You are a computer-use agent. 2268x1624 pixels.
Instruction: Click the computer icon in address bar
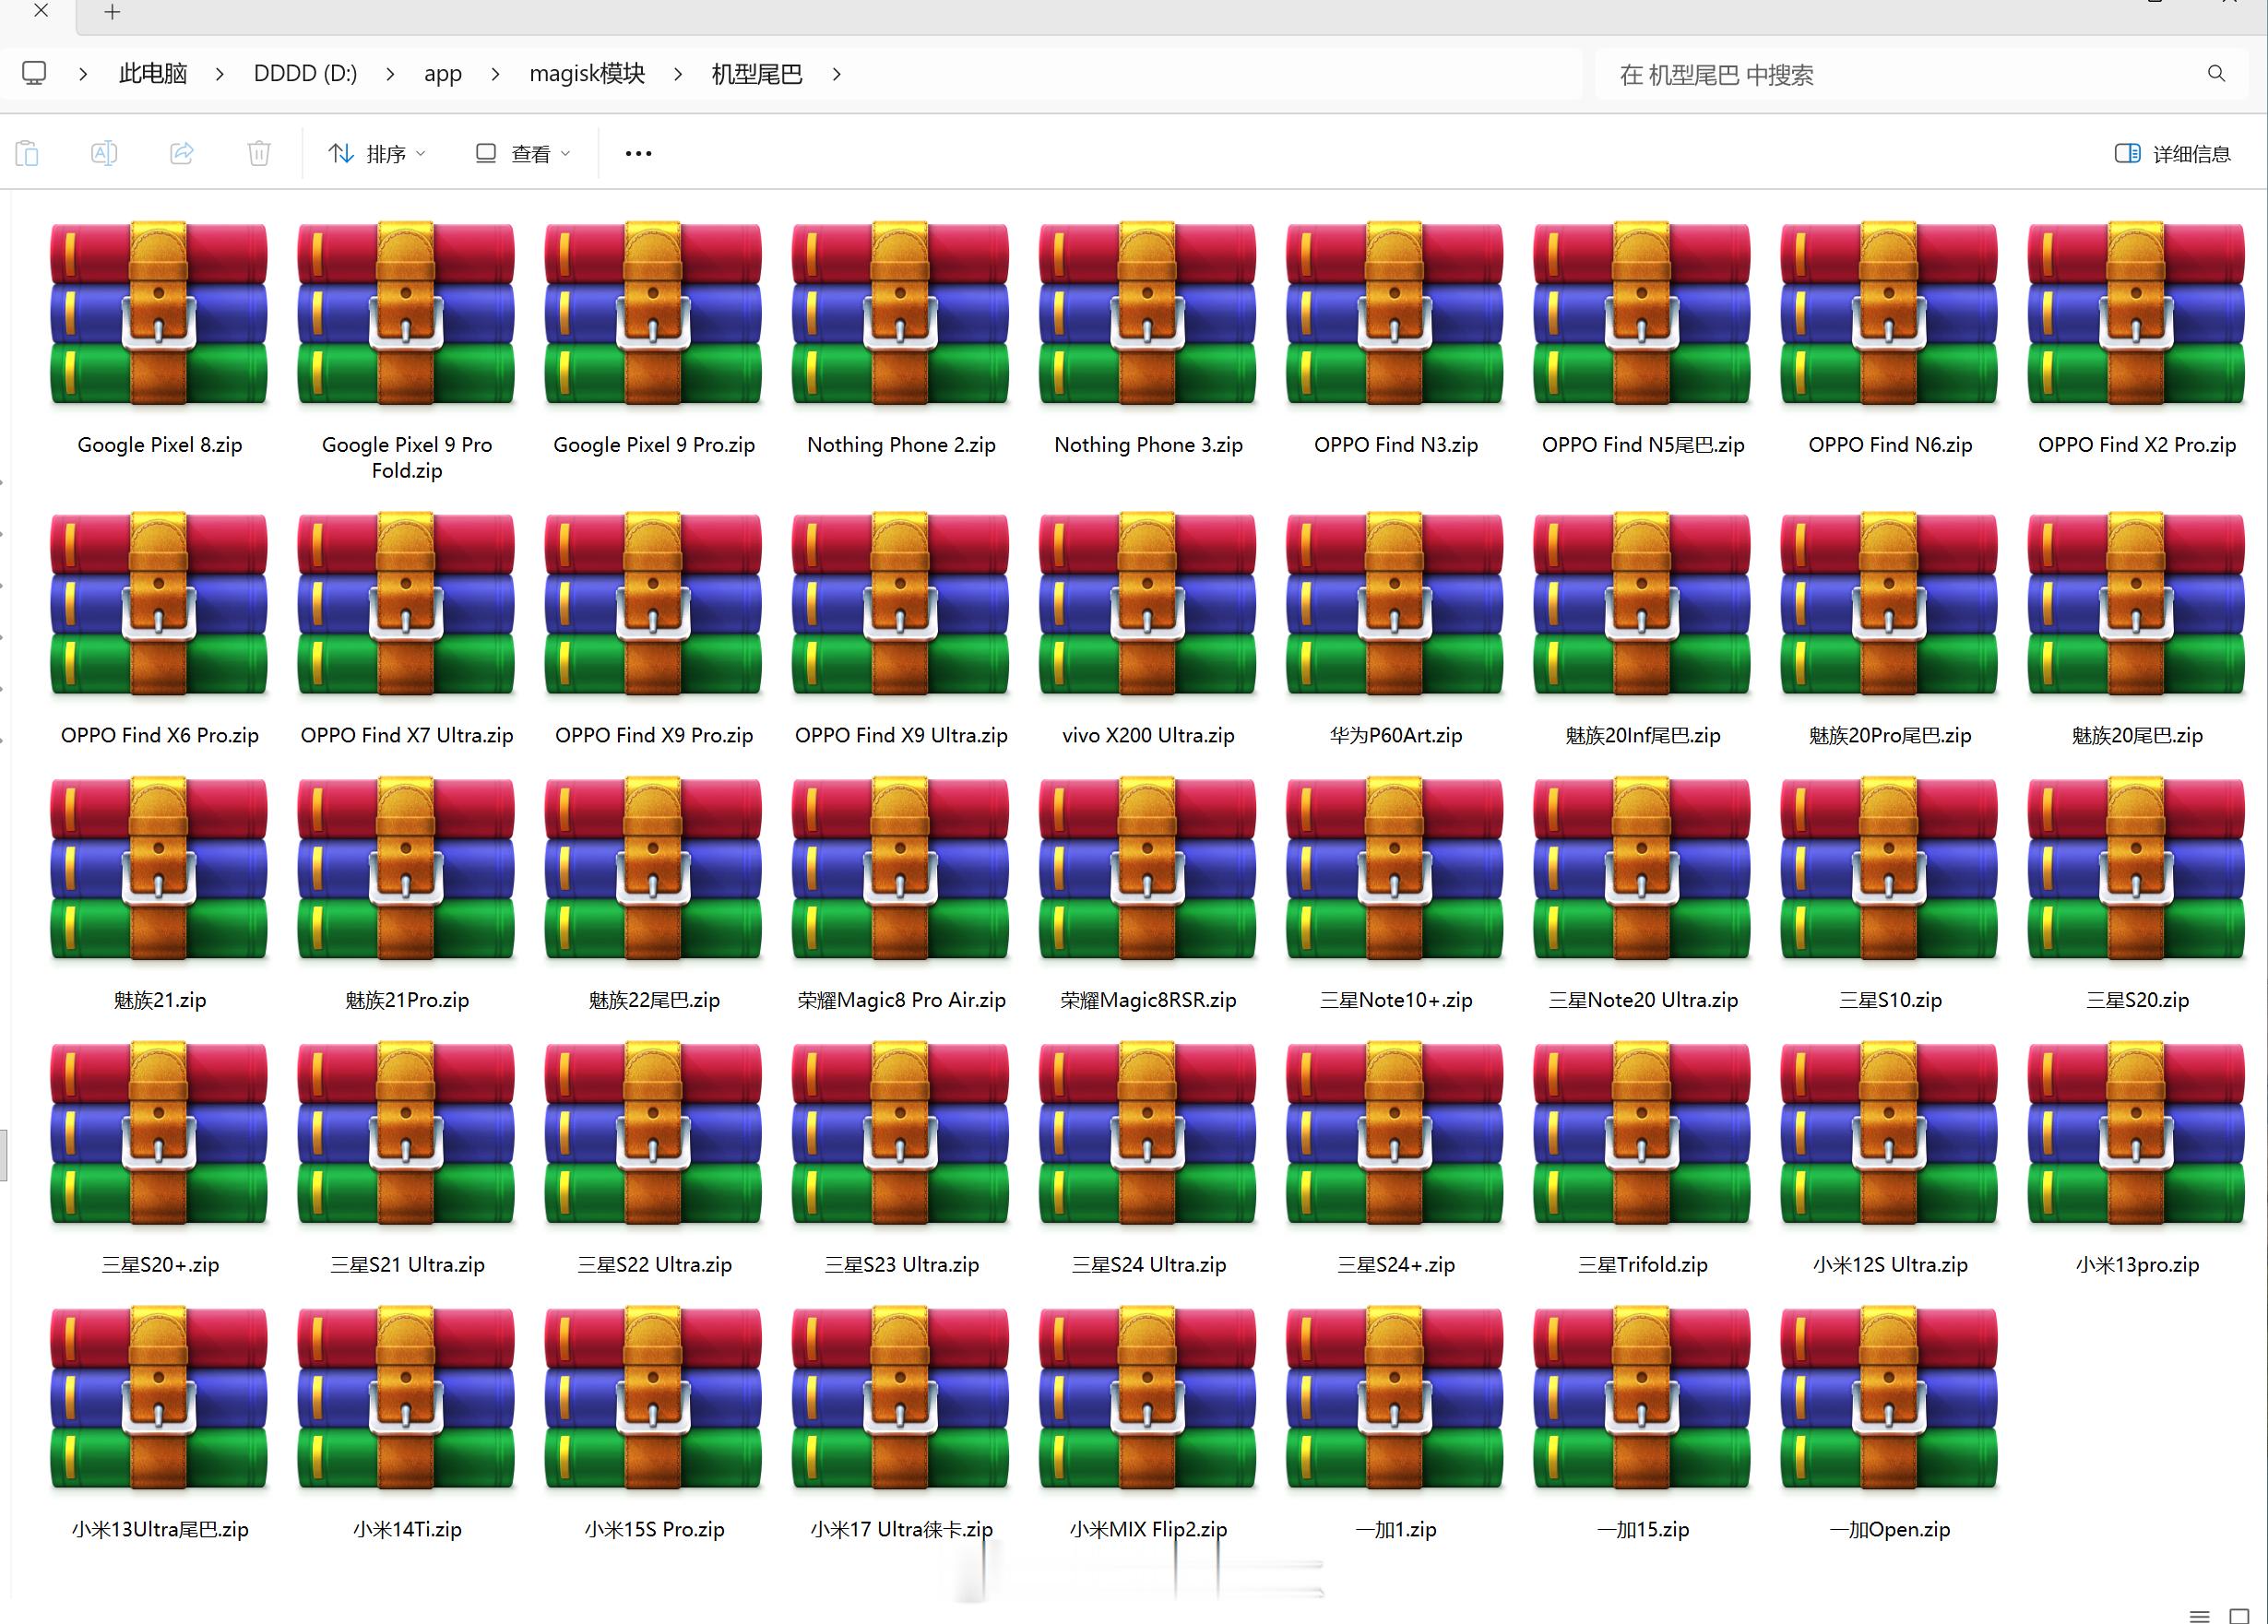click(x=34, y=74)
